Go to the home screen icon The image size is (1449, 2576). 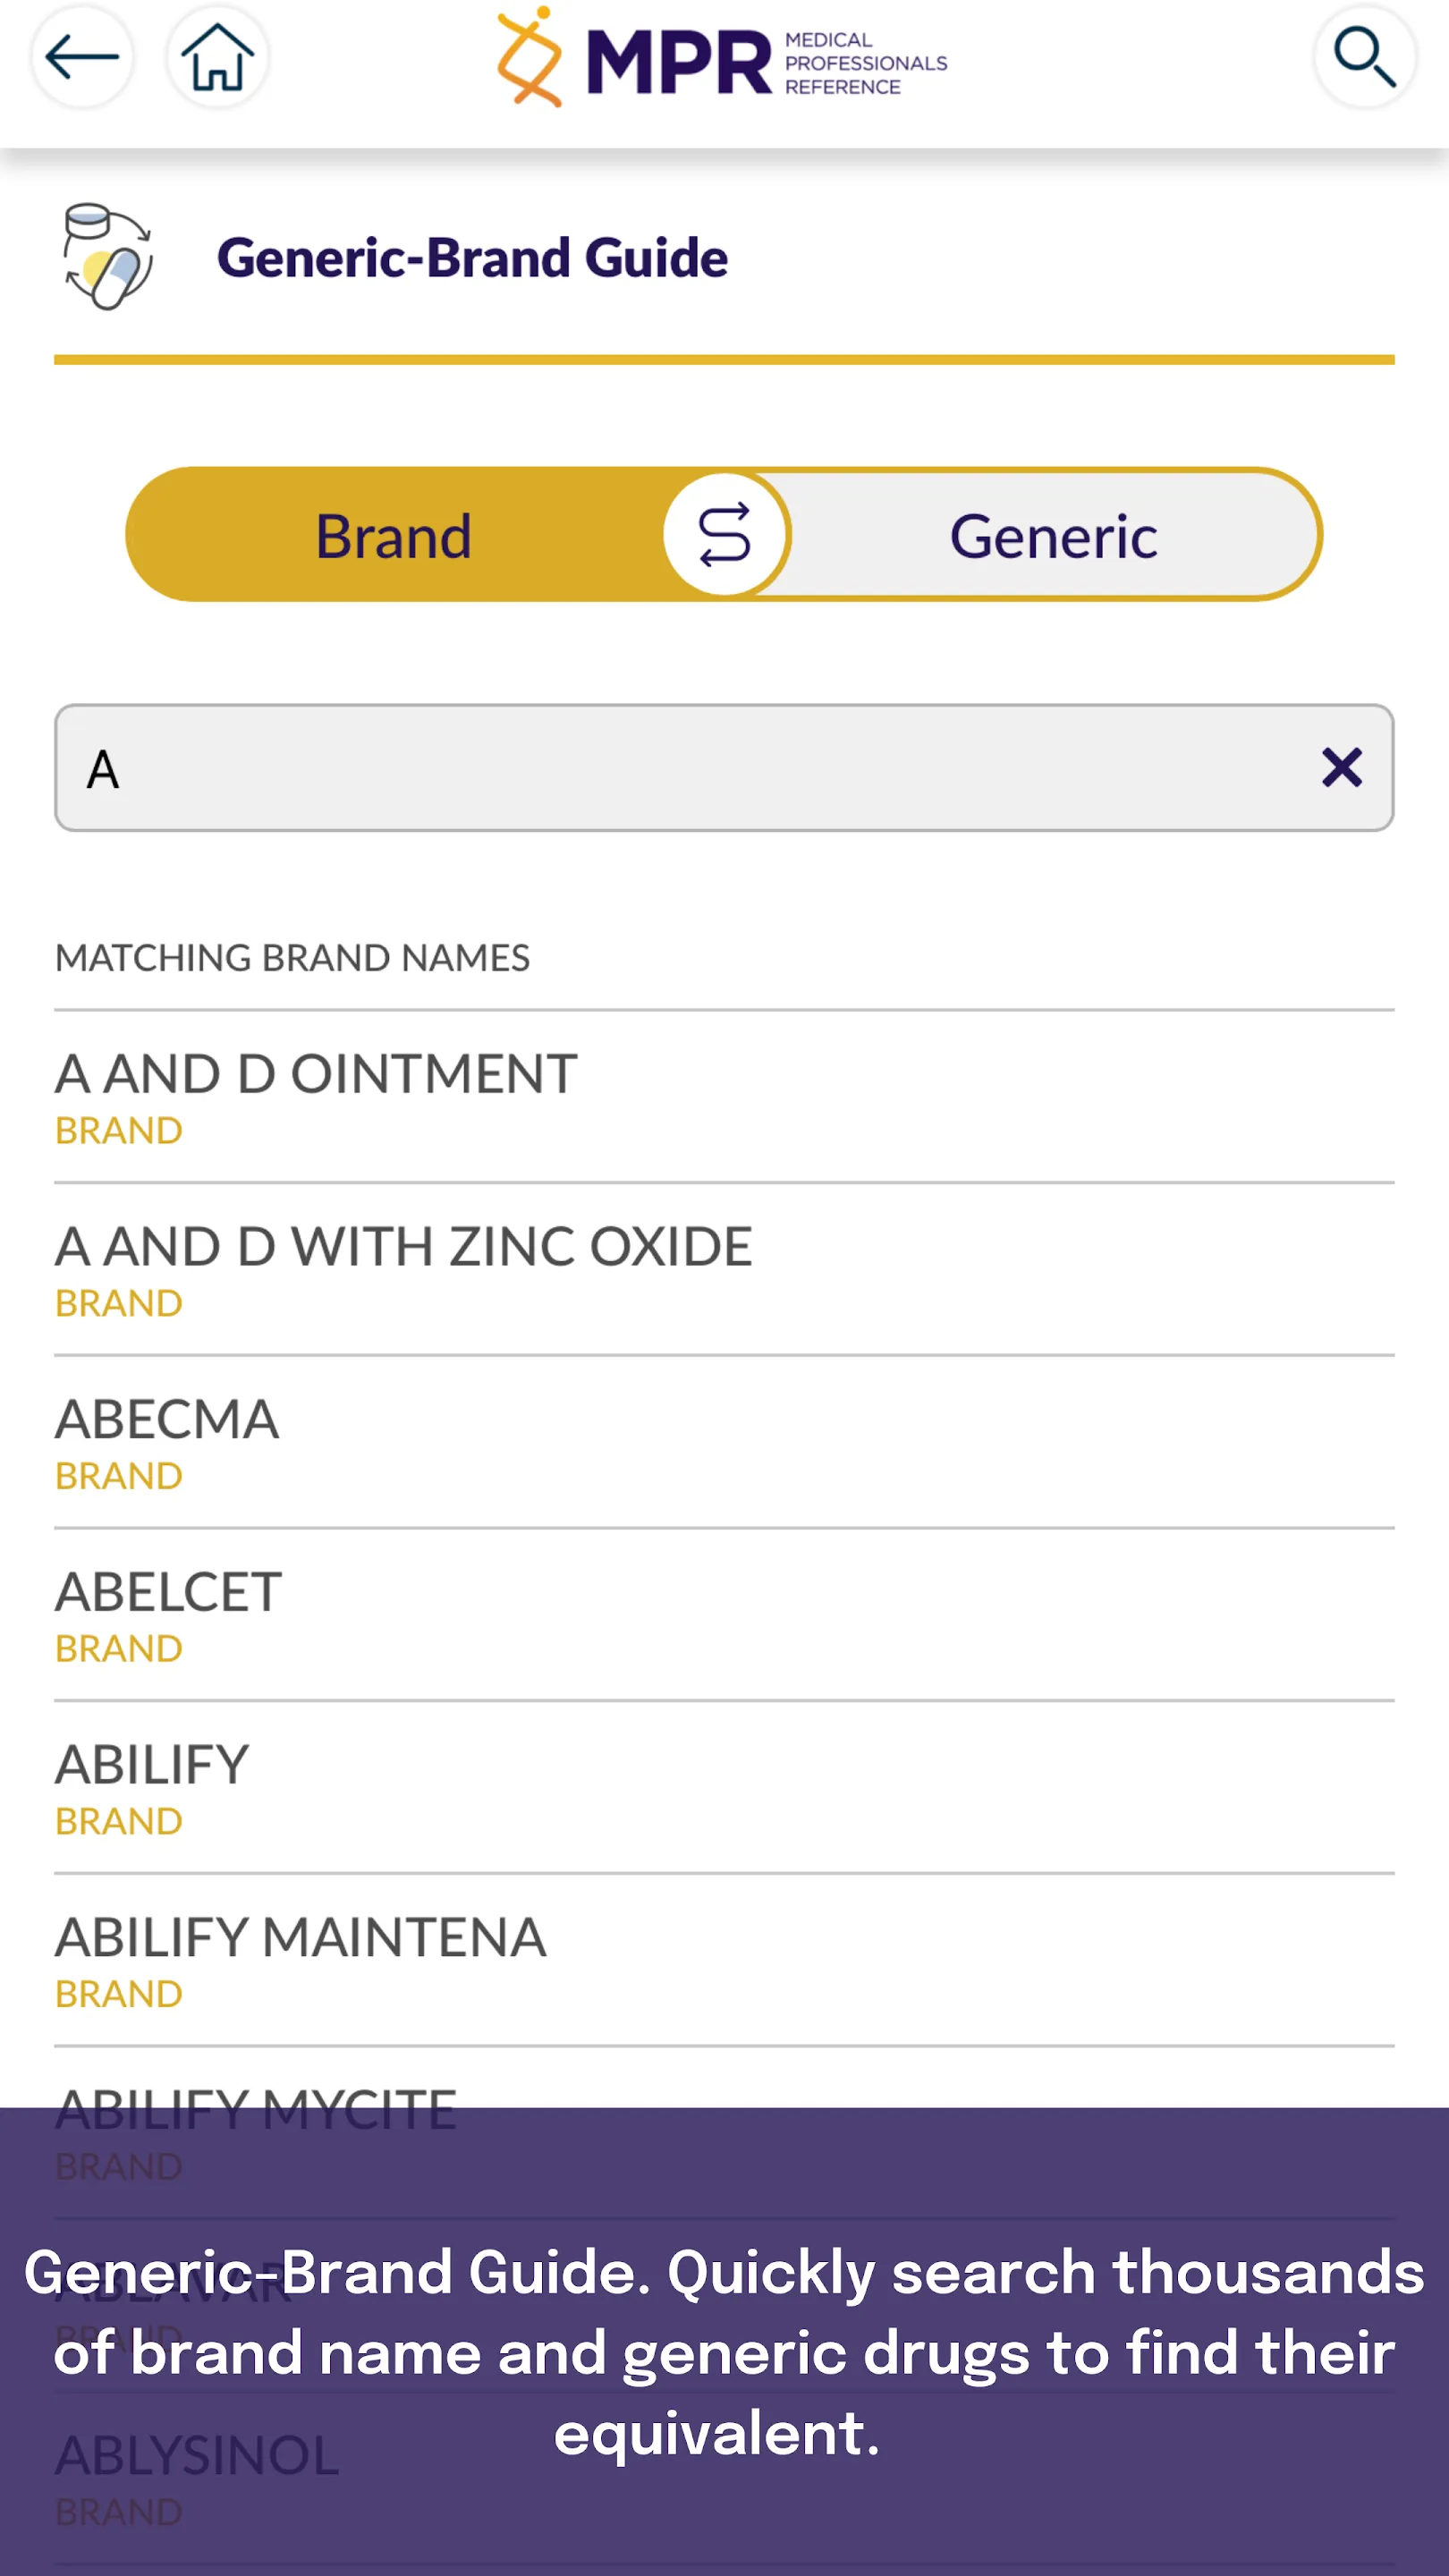coord(217,57)
